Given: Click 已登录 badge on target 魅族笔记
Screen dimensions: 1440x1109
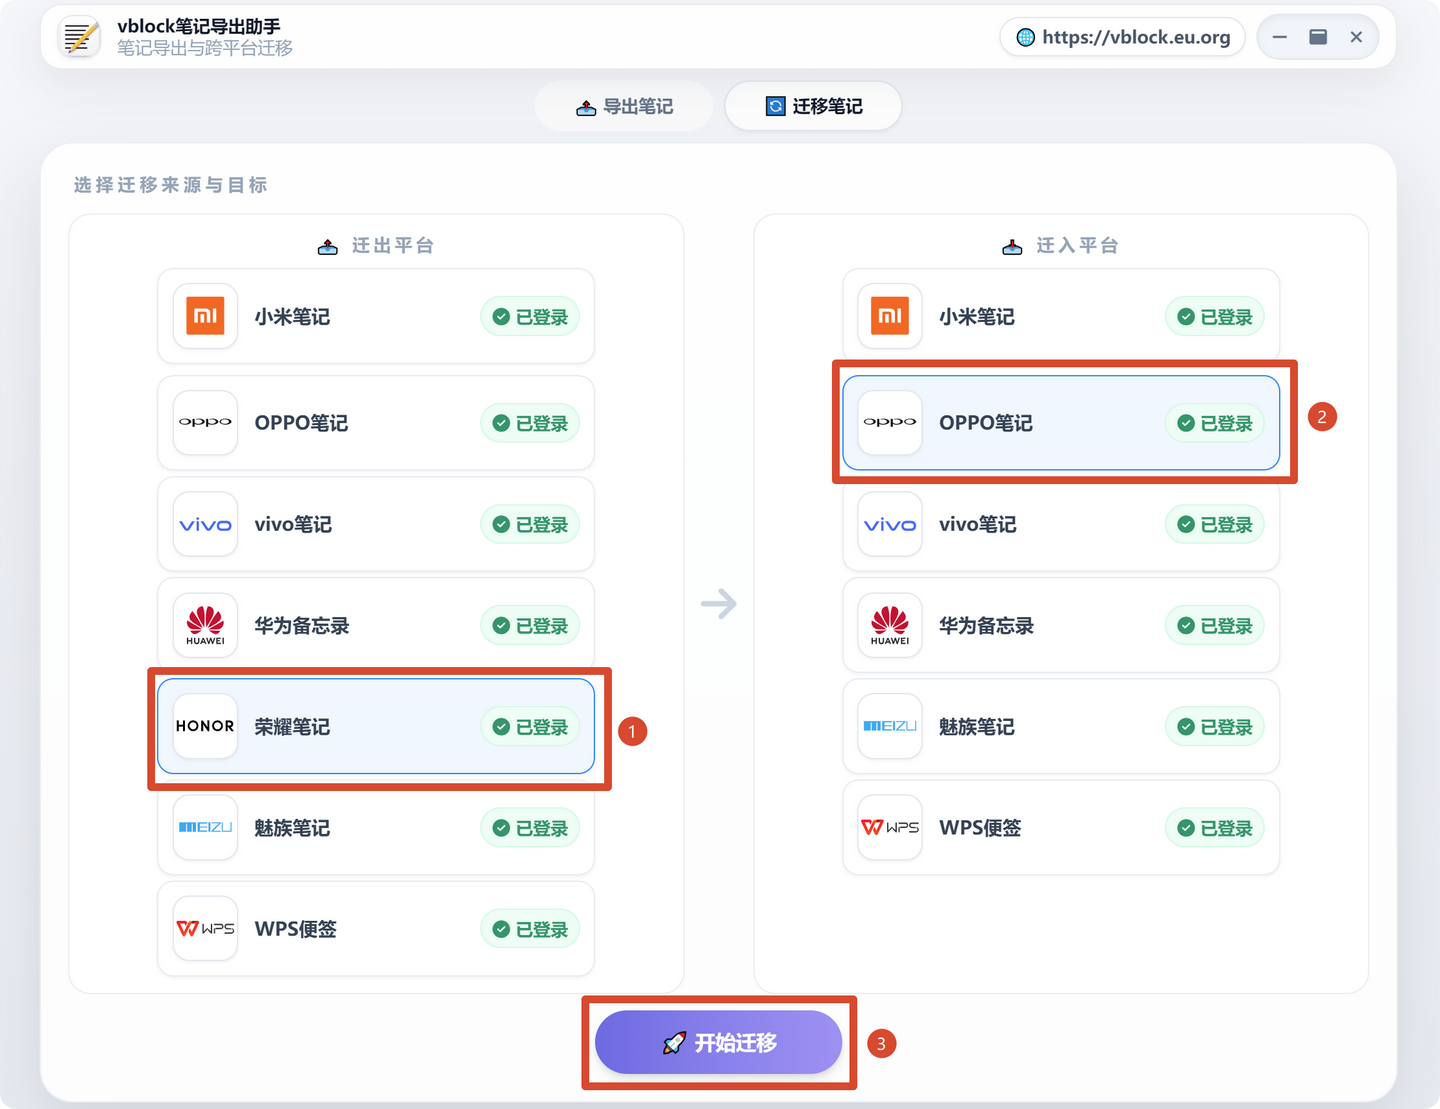Looking at the screenshot, I should click(x=1215, y=727).
